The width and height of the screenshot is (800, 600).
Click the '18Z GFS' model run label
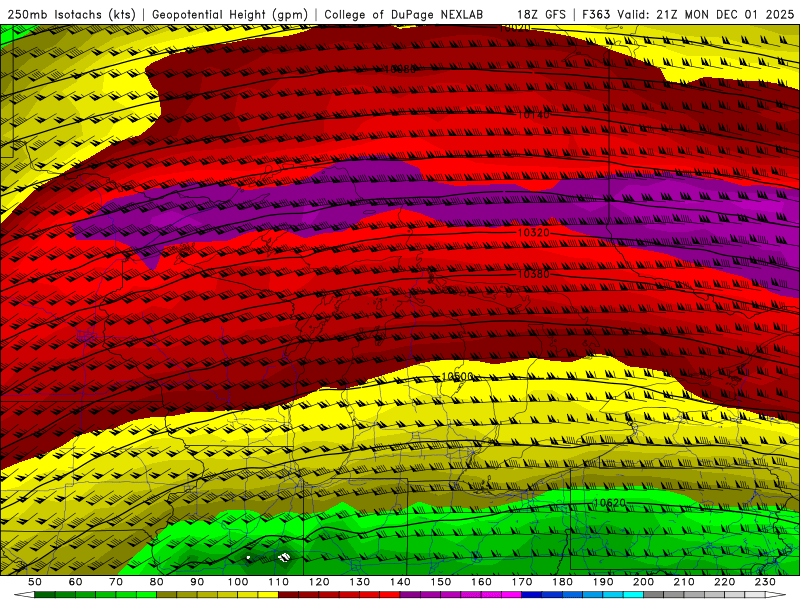point(541,14)
